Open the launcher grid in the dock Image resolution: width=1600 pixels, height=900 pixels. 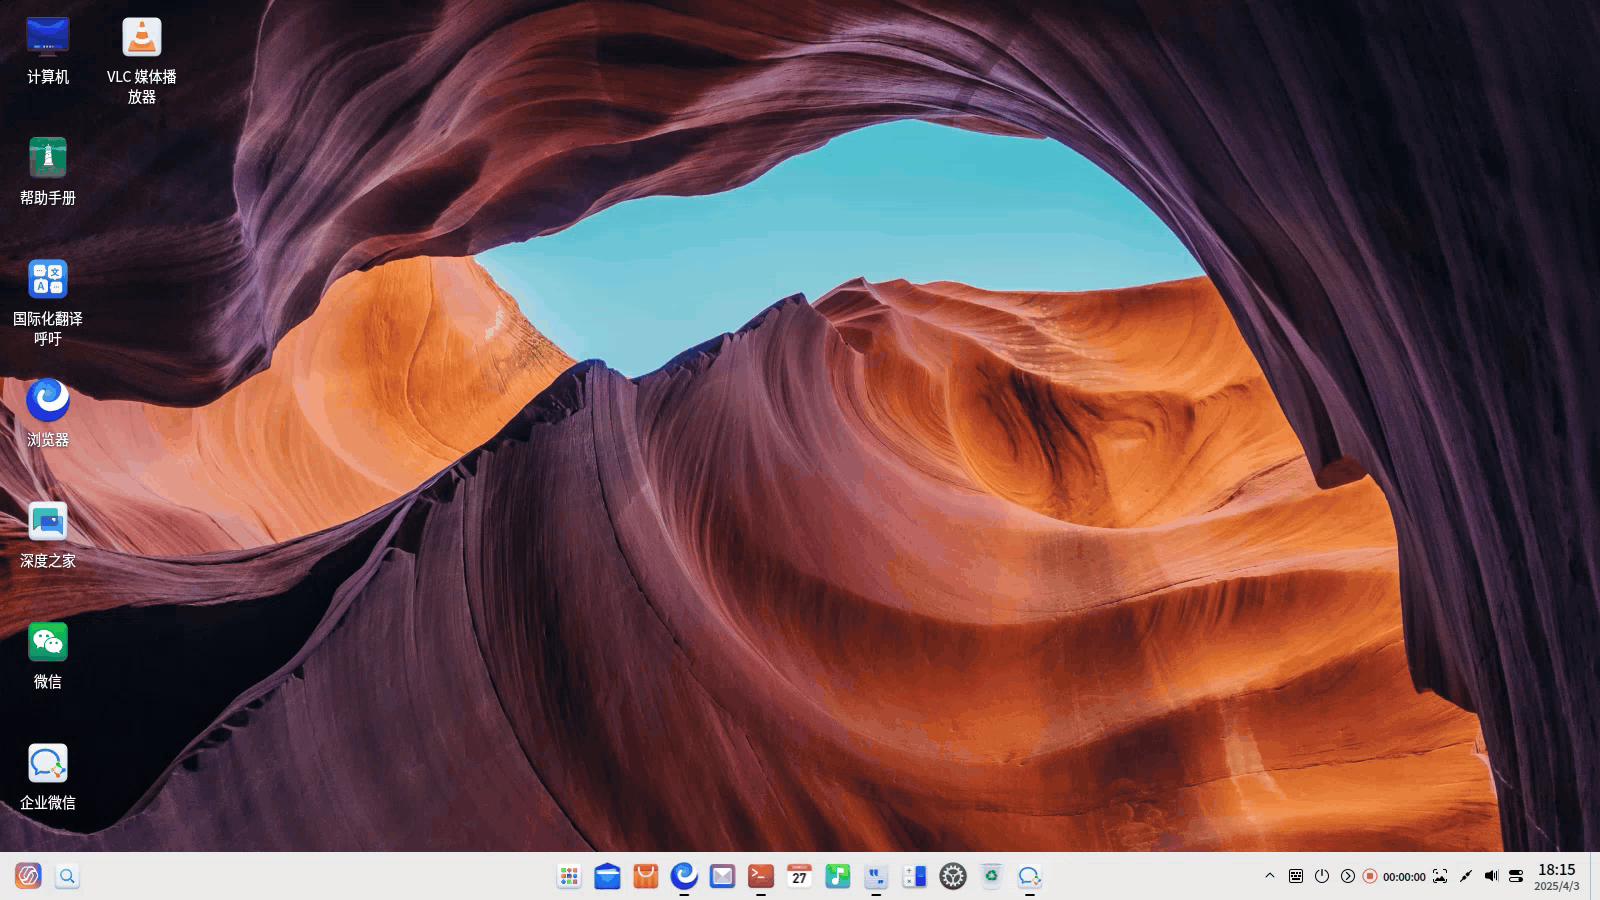(569, 876)
